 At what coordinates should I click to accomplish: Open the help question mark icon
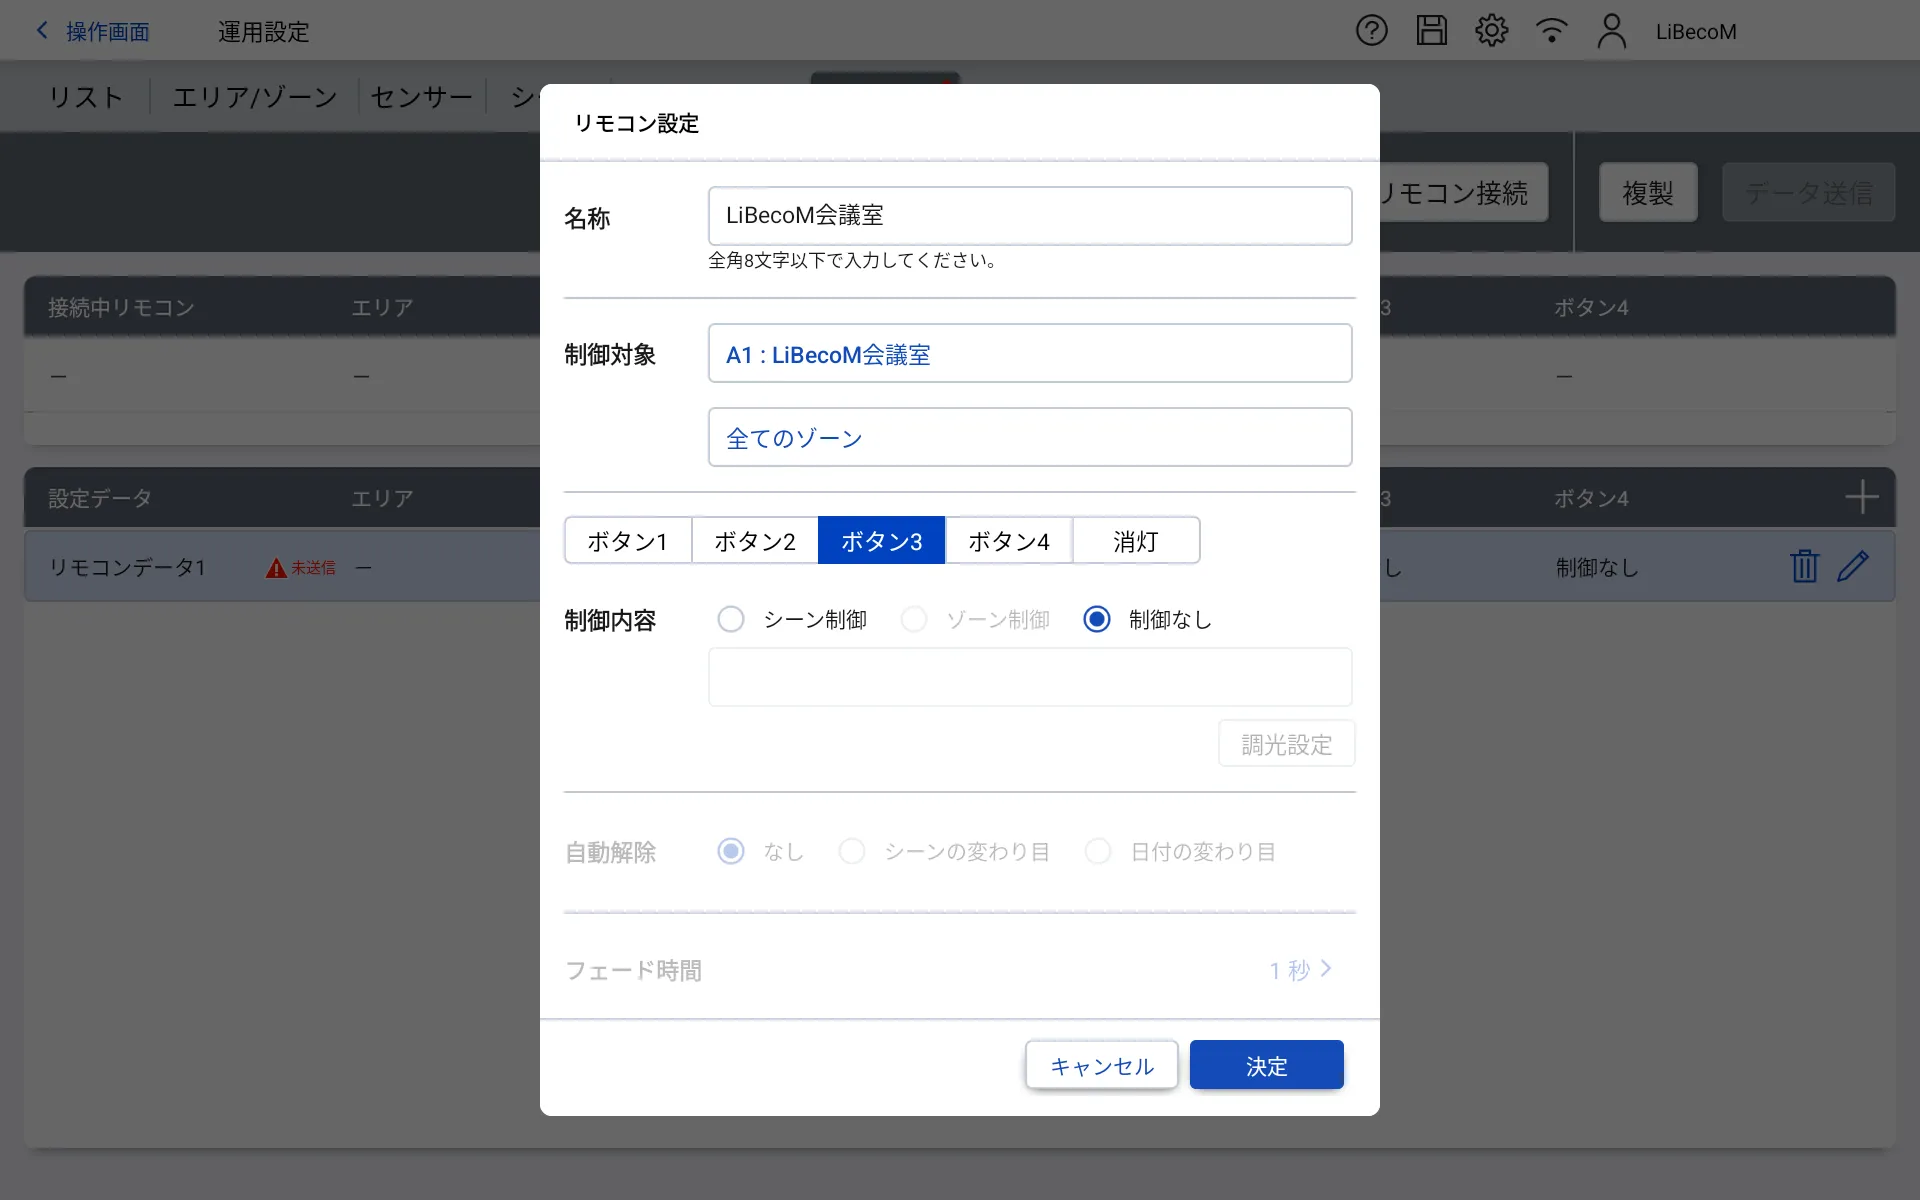point(1371,31)
